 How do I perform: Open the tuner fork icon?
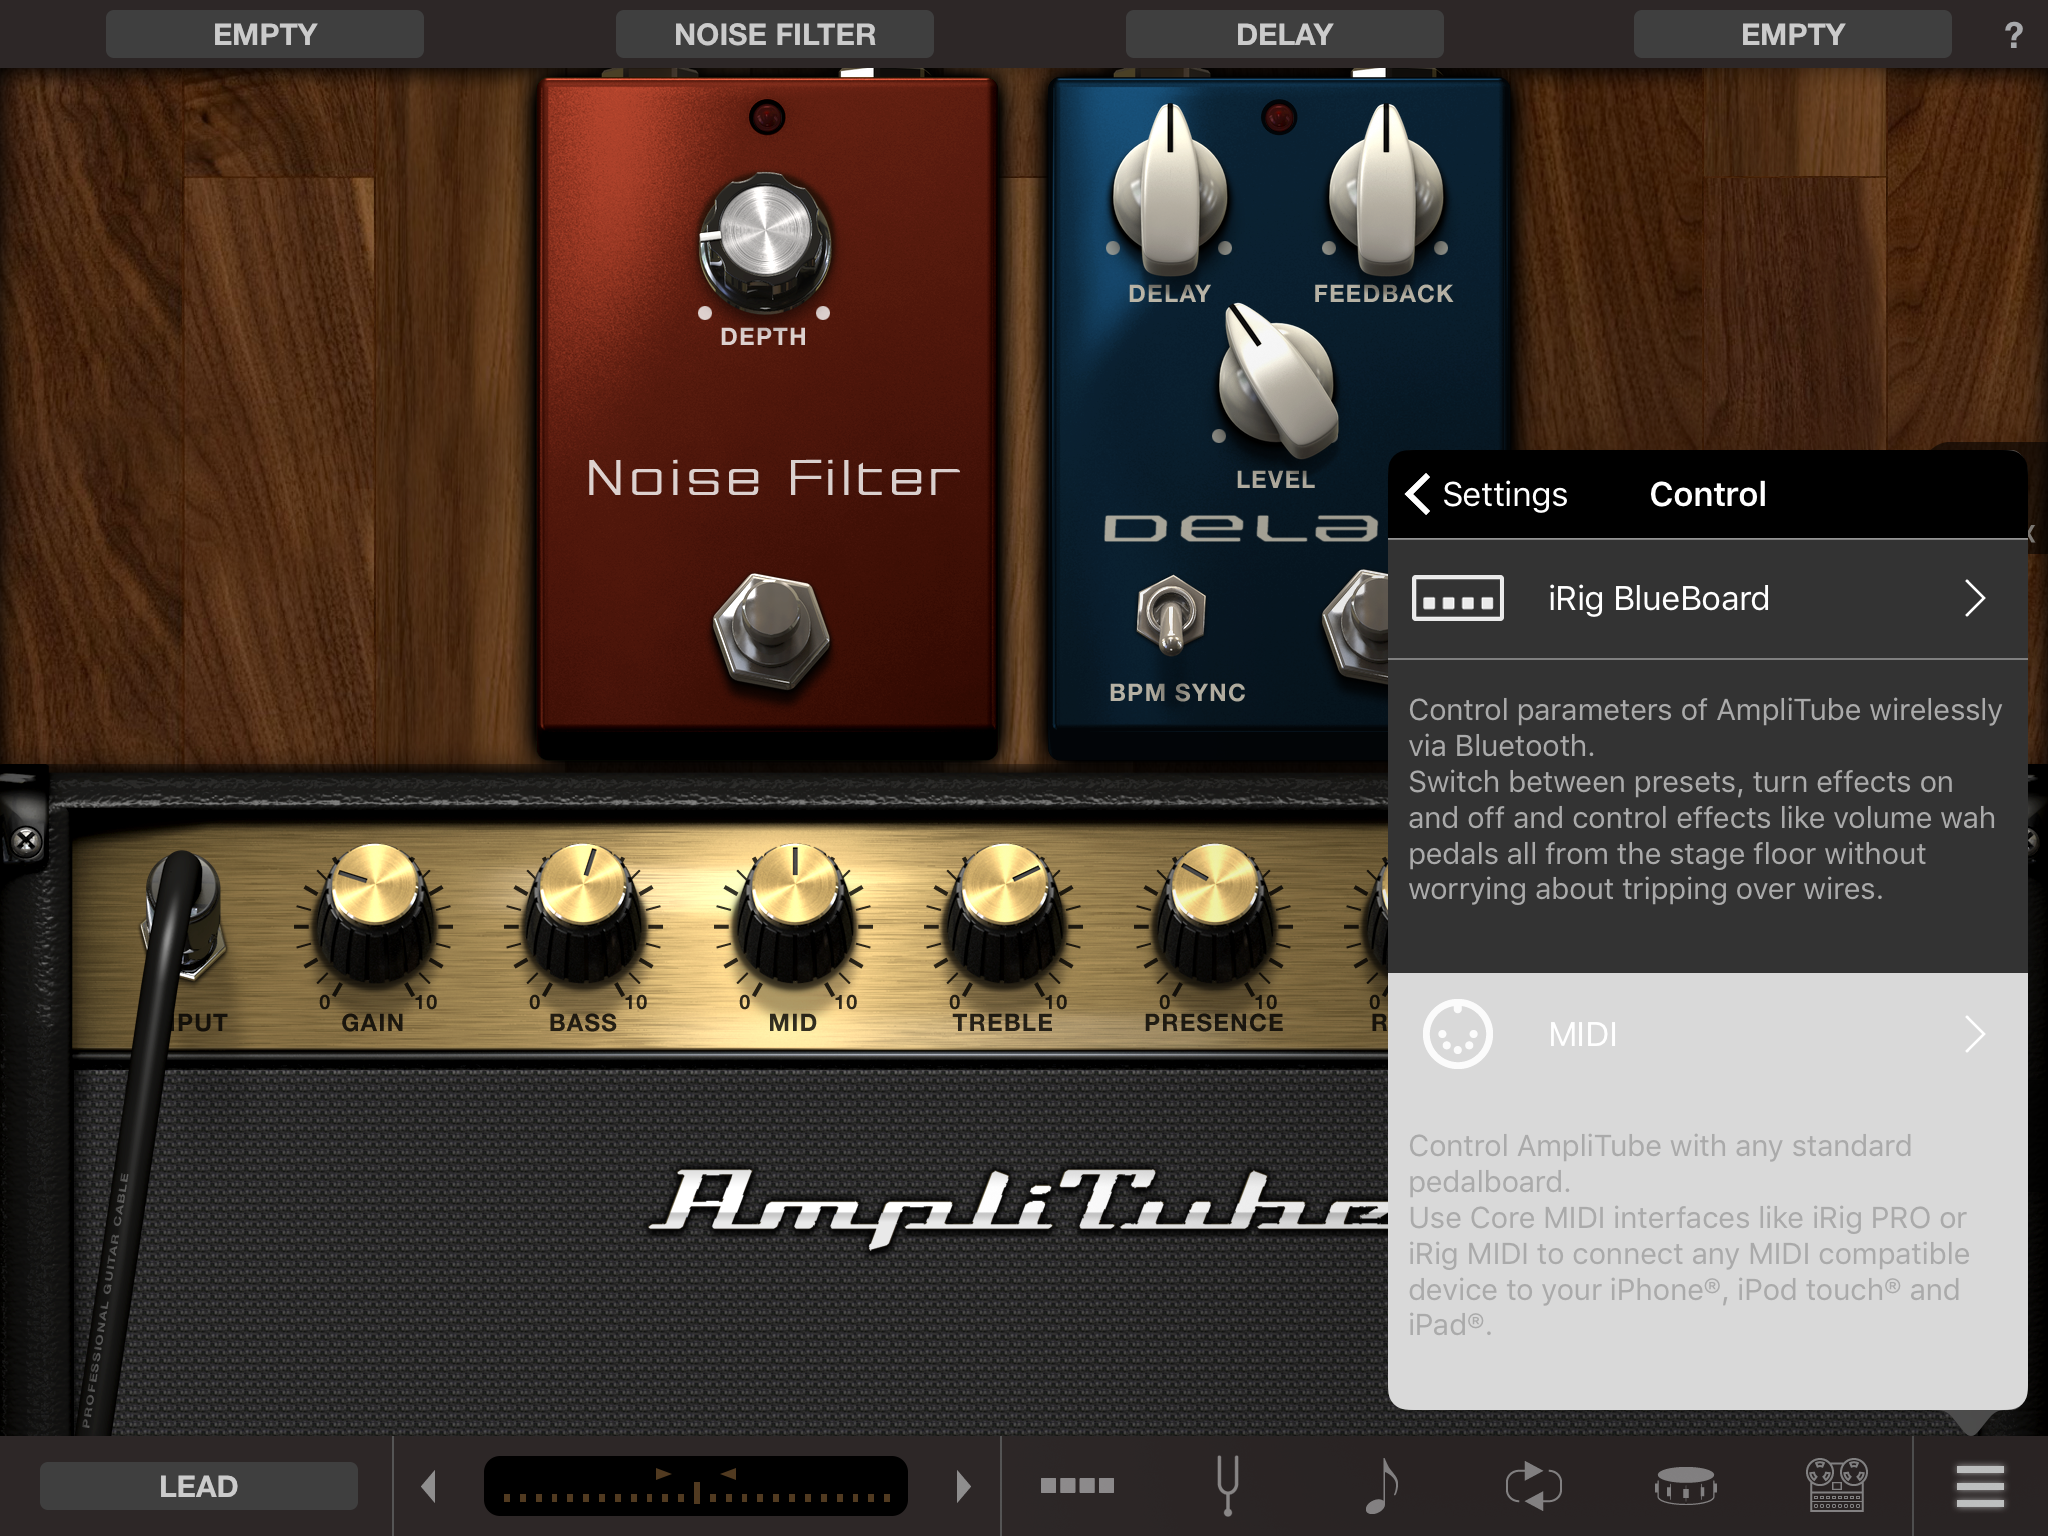coord(1228,1485)
